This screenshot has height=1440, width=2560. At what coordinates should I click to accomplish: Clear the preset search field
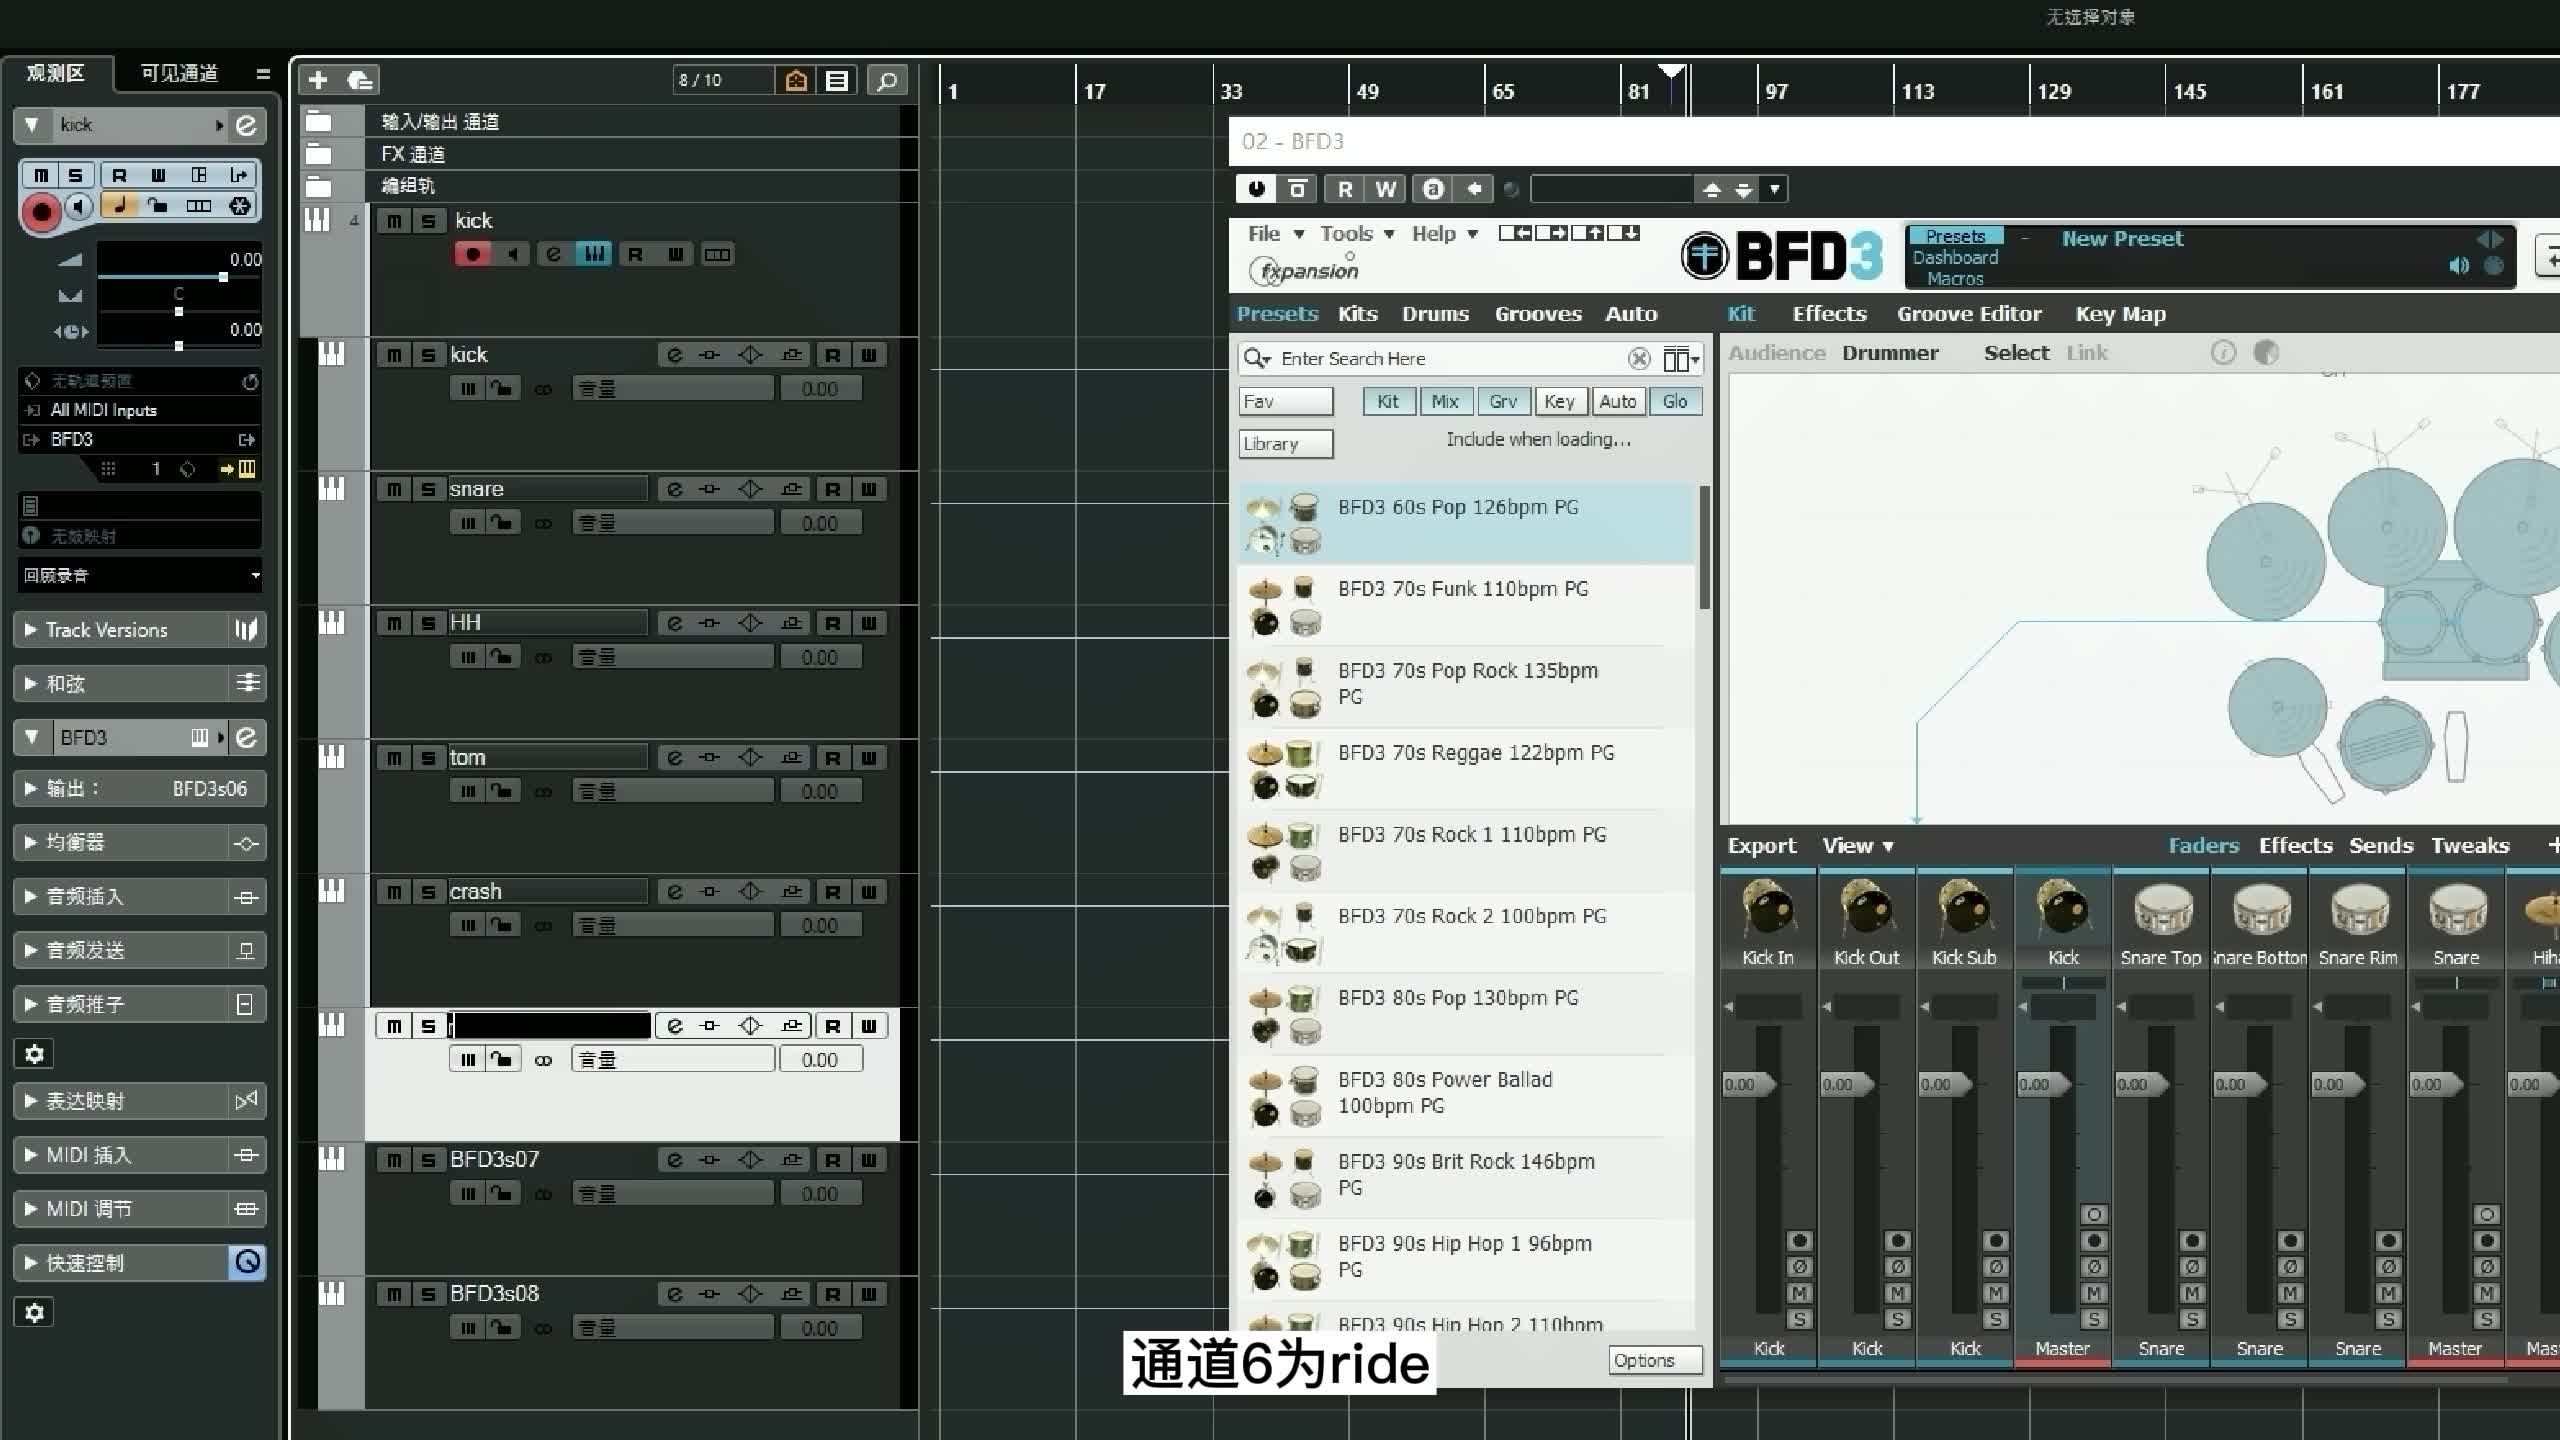1638,358
